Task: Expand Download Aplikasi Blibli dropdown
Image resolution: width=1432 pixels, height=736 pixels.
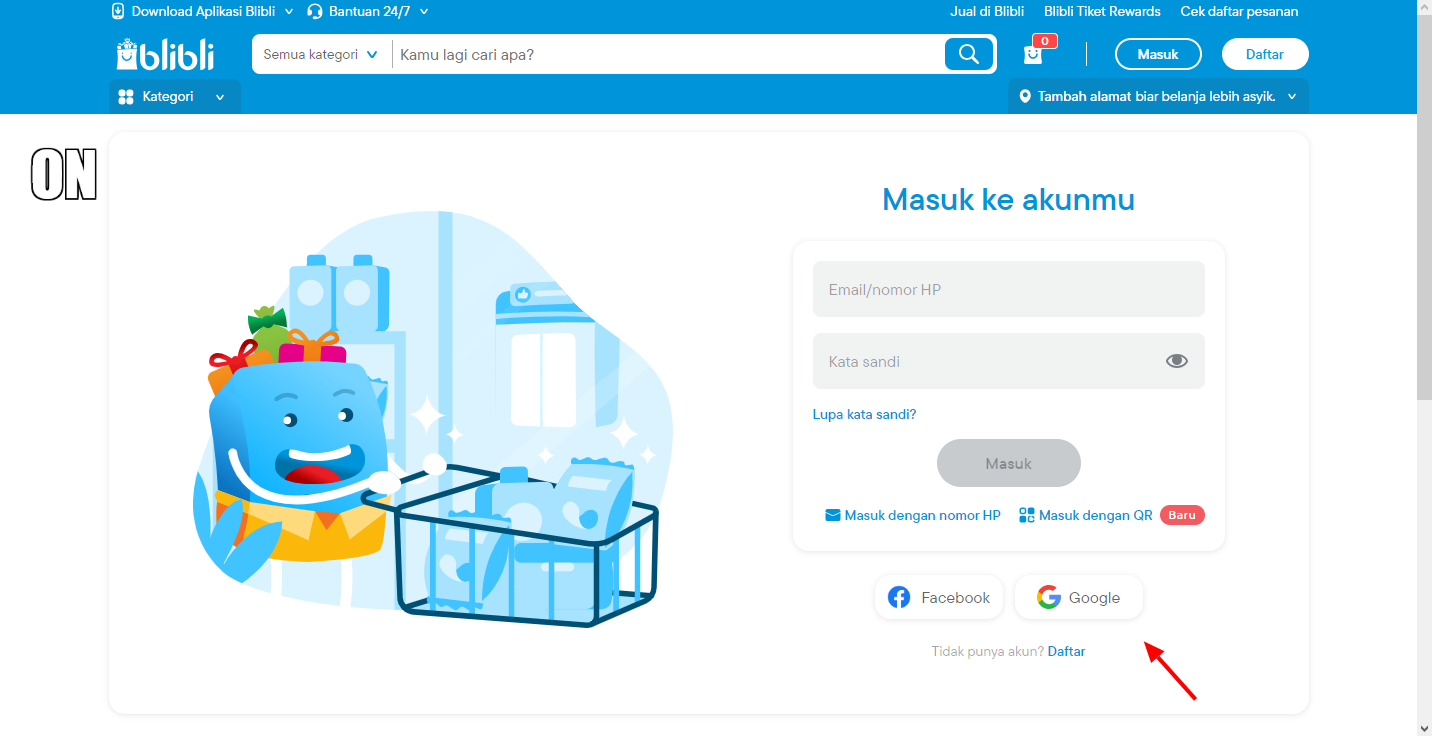Action: 203,12
